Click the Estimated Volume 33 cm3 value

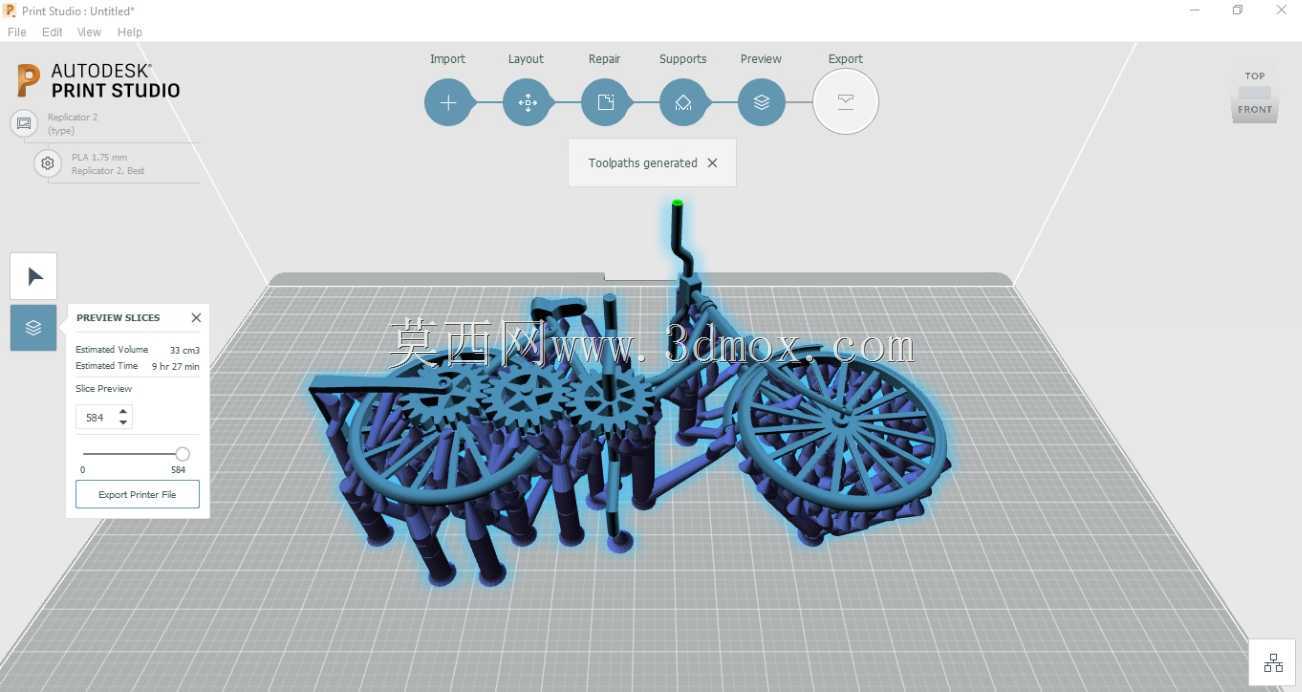(x=184, y=350)
